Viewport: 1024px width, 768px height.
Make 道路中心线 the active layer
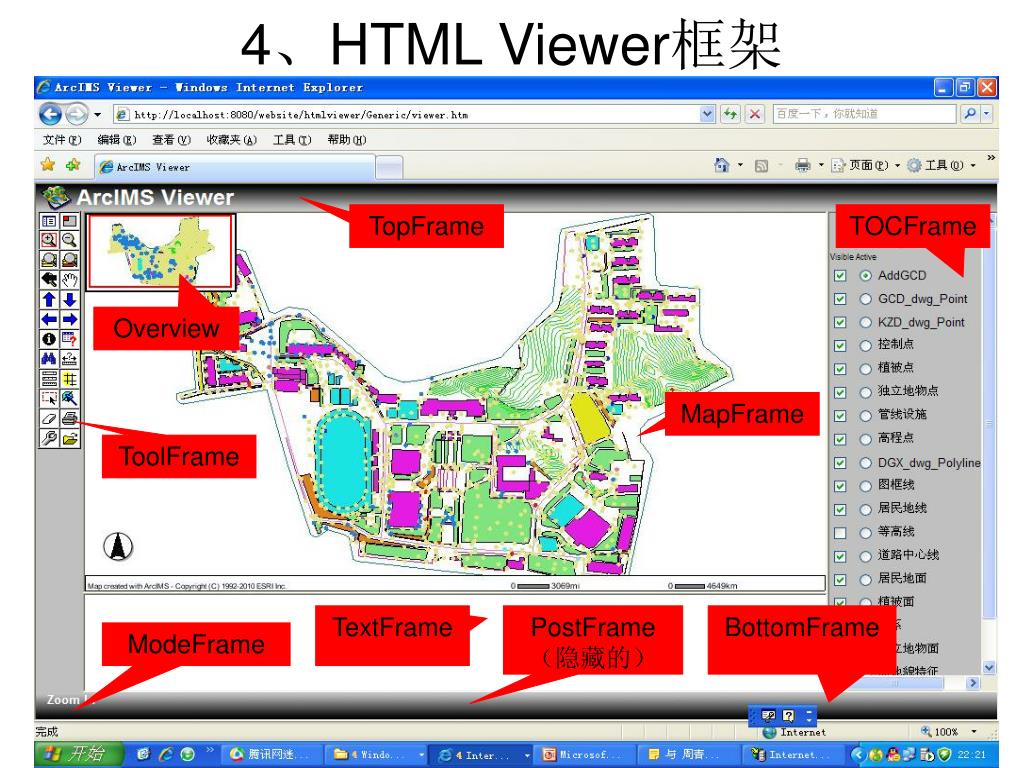point(865,556)
